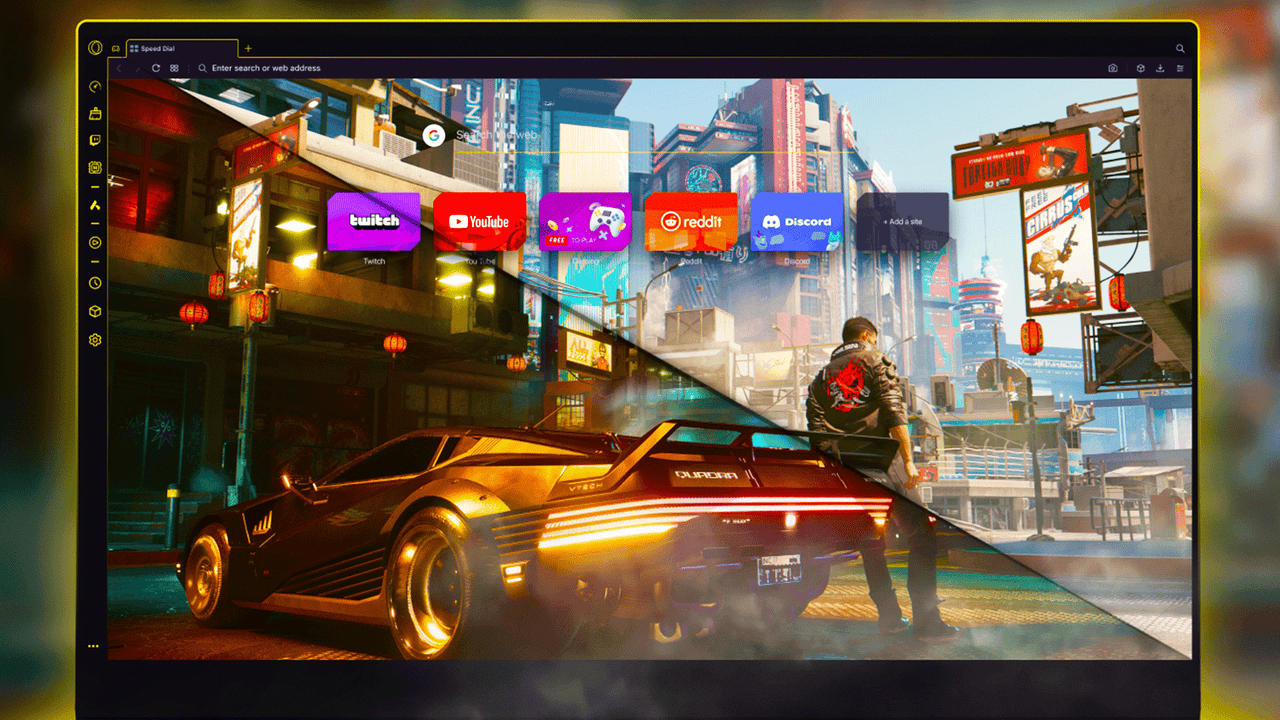
Task: Open Twitch panel in sidebar
Action: click(x=95, y=141)
